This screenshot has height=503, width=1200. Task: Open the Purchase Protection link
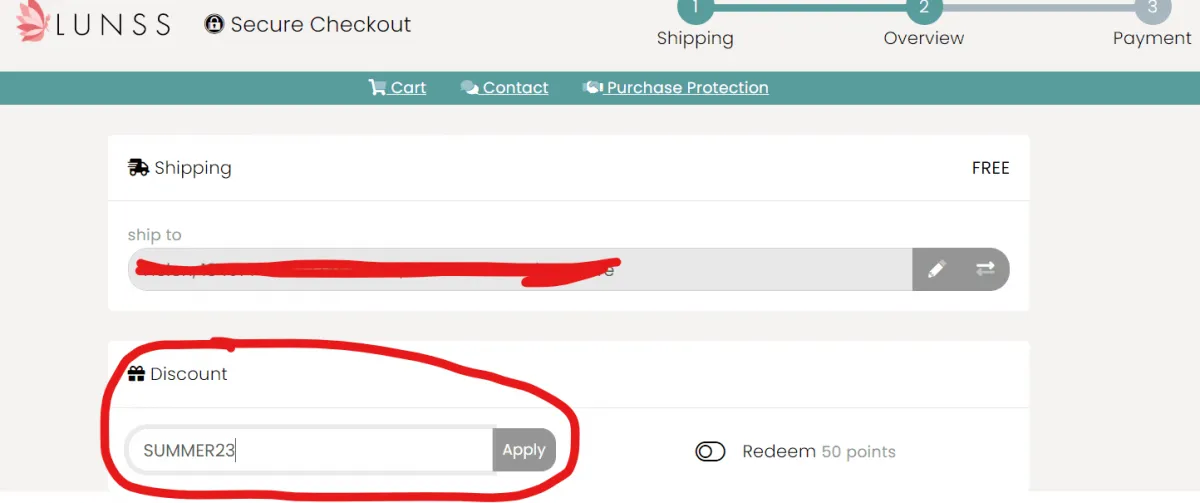687,88
